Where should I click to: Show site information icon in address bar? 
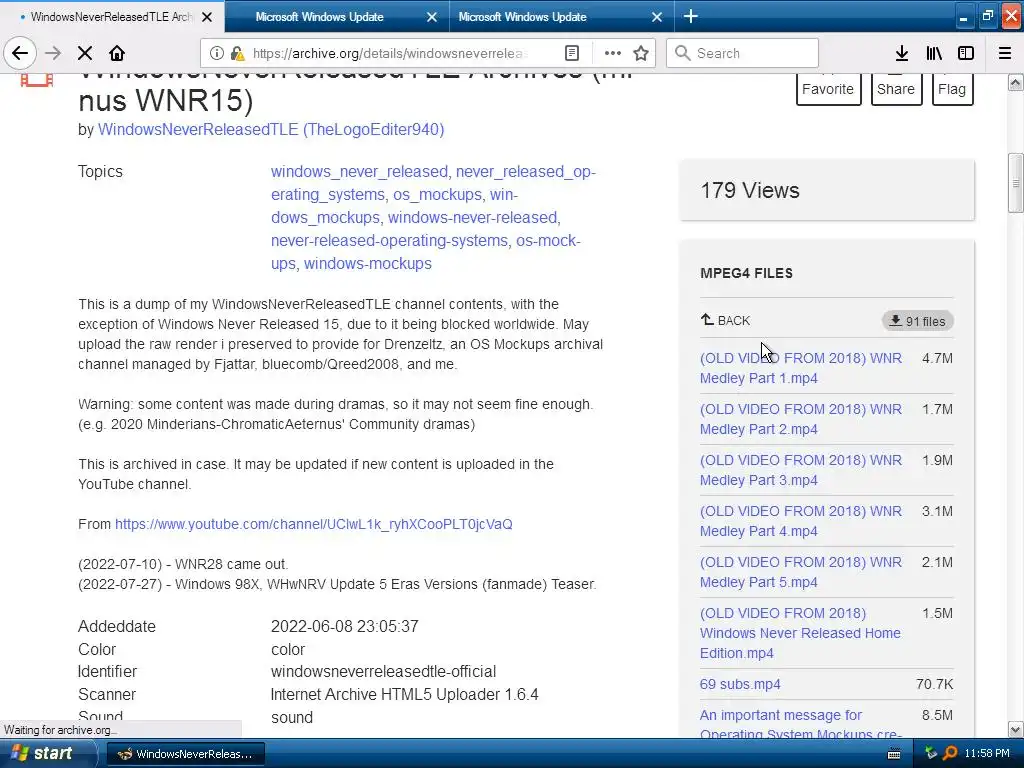pyautogui.click(x=217, y=54)
